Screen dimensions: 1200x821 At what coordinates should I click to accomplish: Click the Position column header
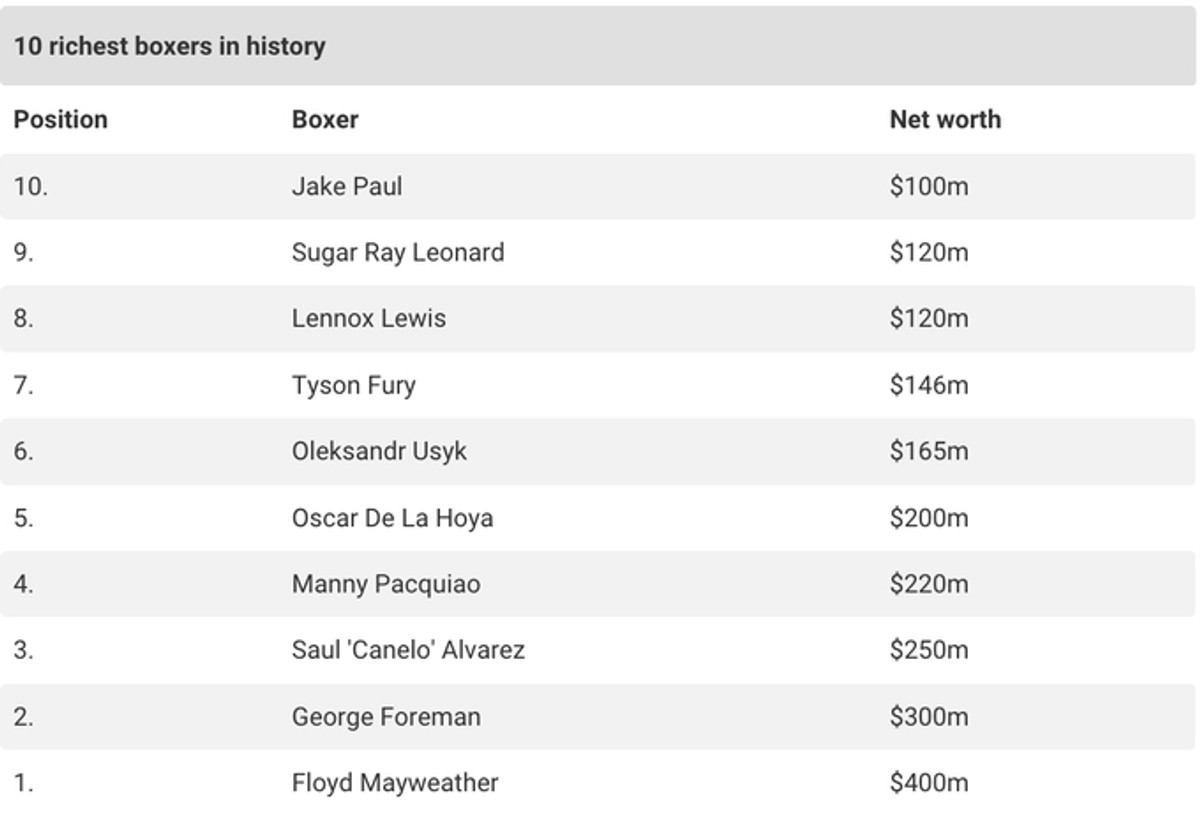point(60,120)
